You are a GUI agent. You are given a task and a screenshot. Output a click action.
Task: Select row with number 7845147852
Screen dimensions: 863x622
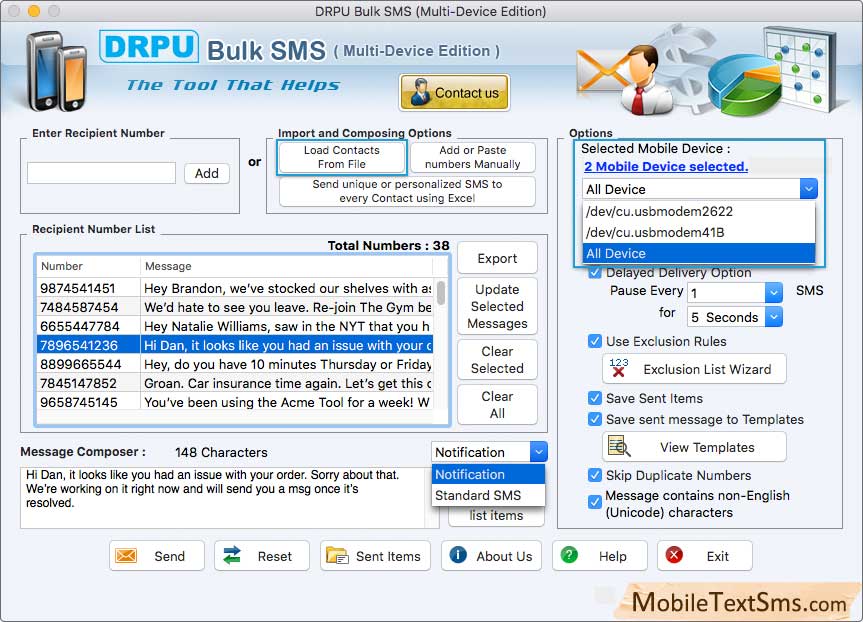click(x=235, y=383)
